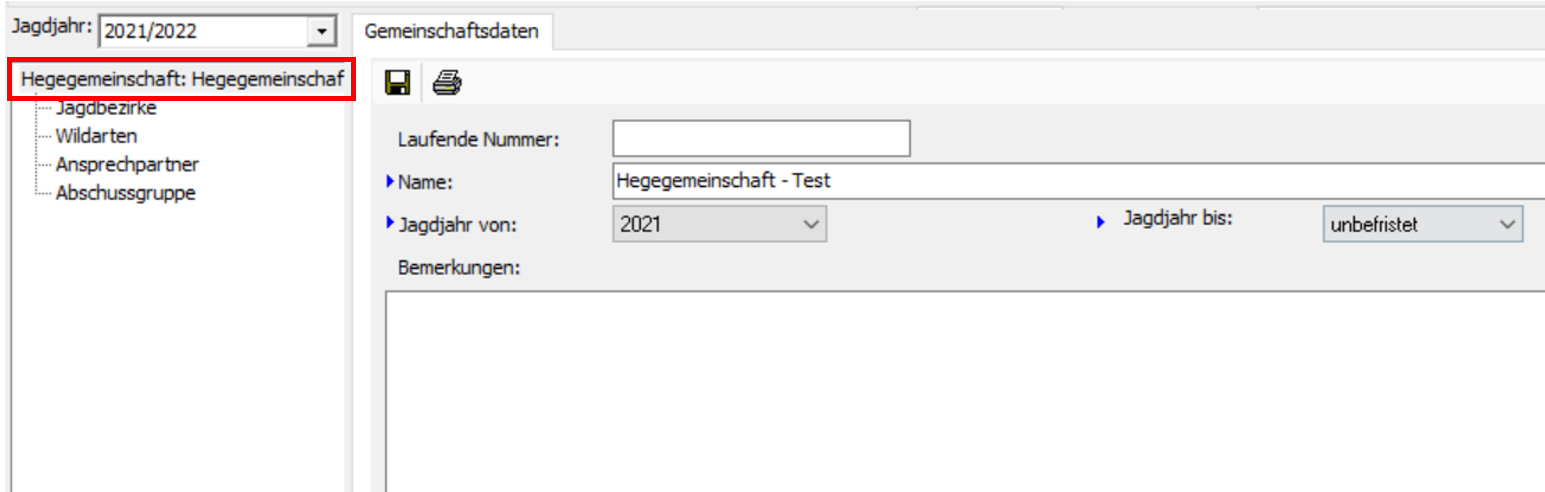1545x492 pixels.
Task: Click the save floppy disk icon
Action: (395, 84)
